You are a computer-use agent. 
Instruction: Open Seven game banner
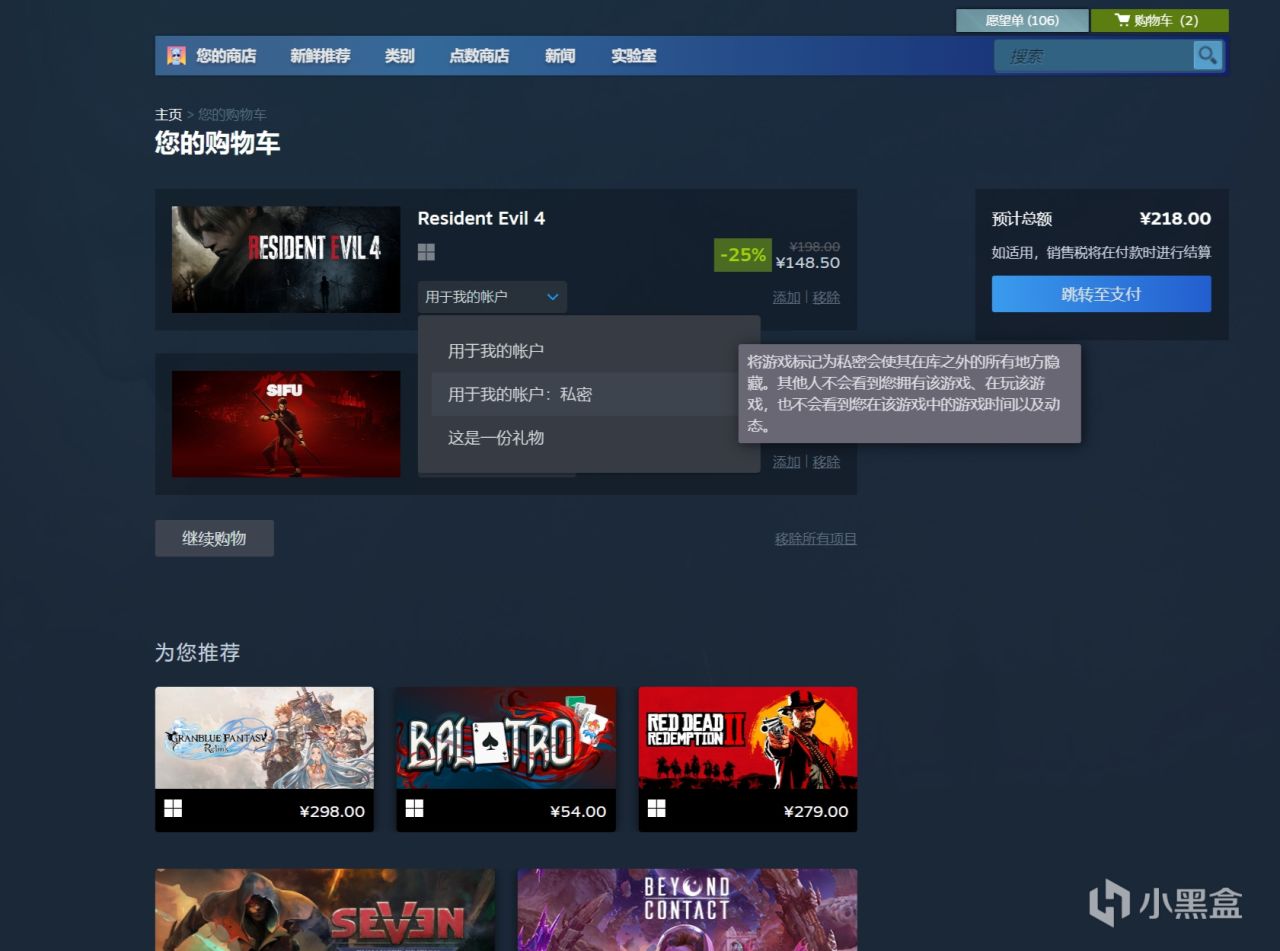325,910
